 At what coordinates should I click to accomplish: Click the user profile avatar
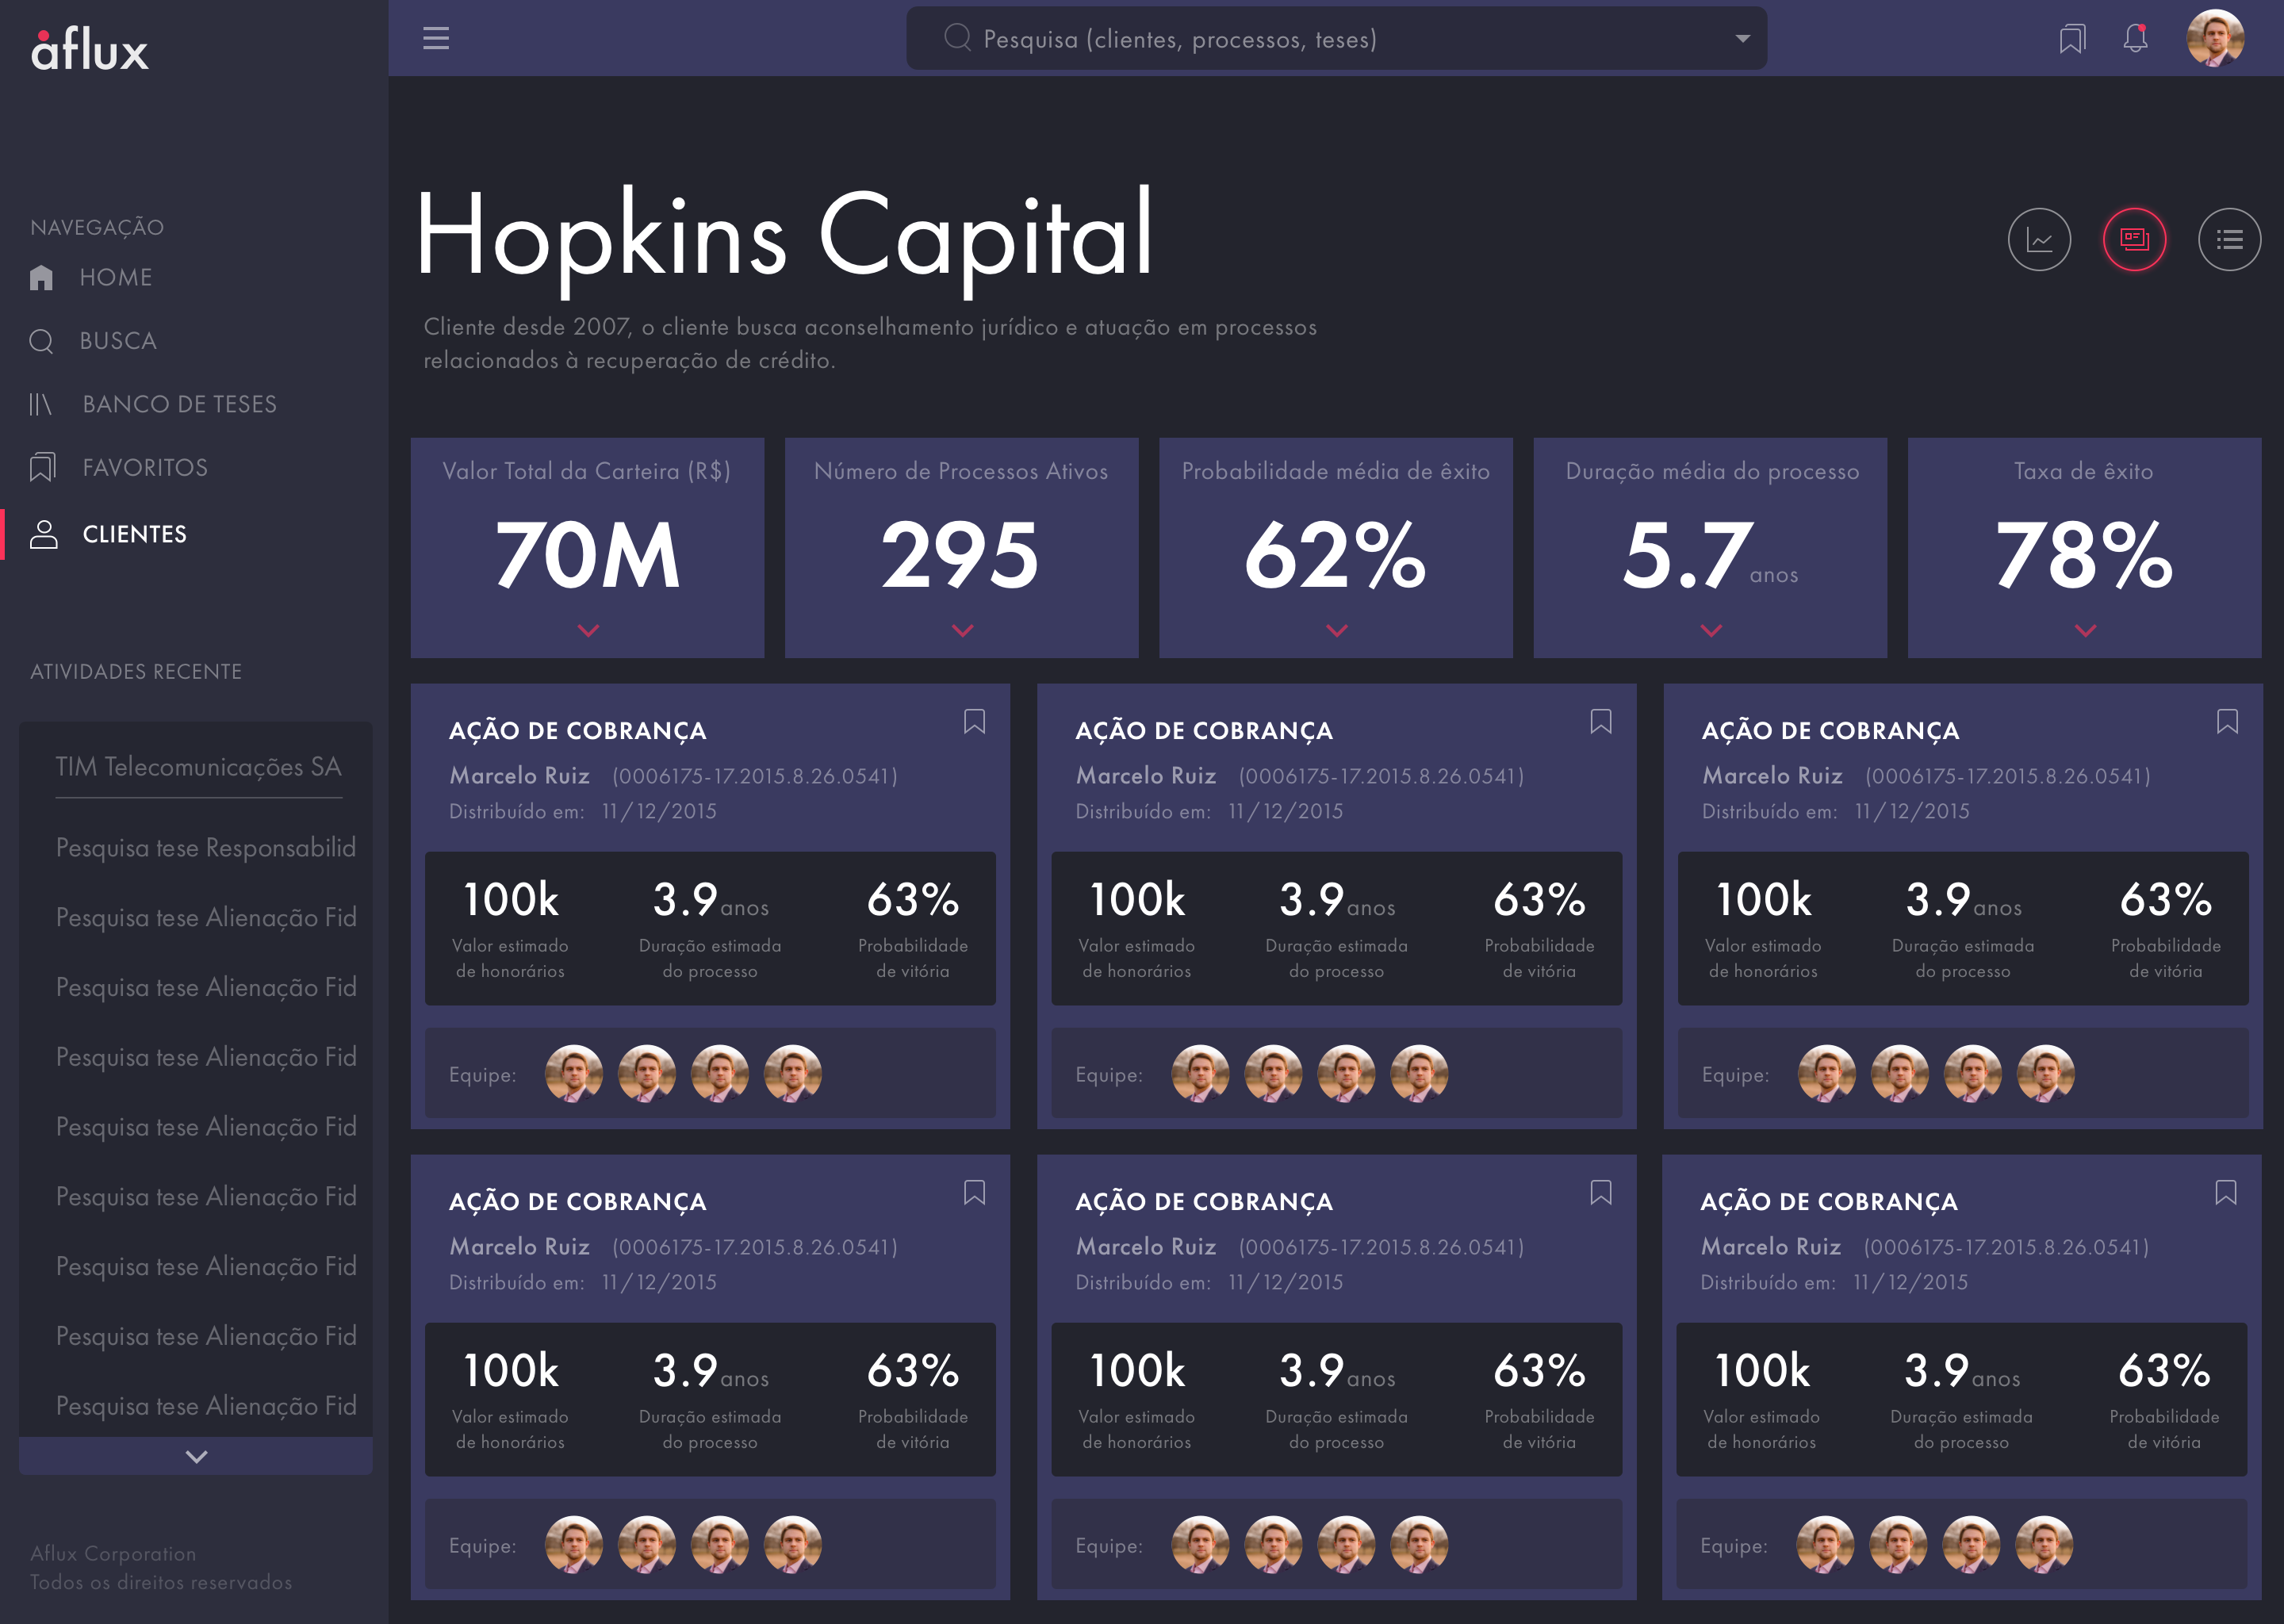(2214, 39)
